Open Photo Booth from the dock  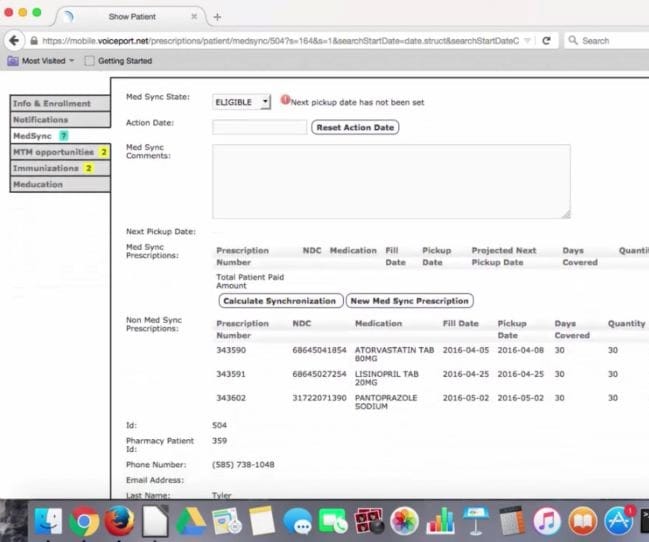pyautogui.click(x=369, y=521)
